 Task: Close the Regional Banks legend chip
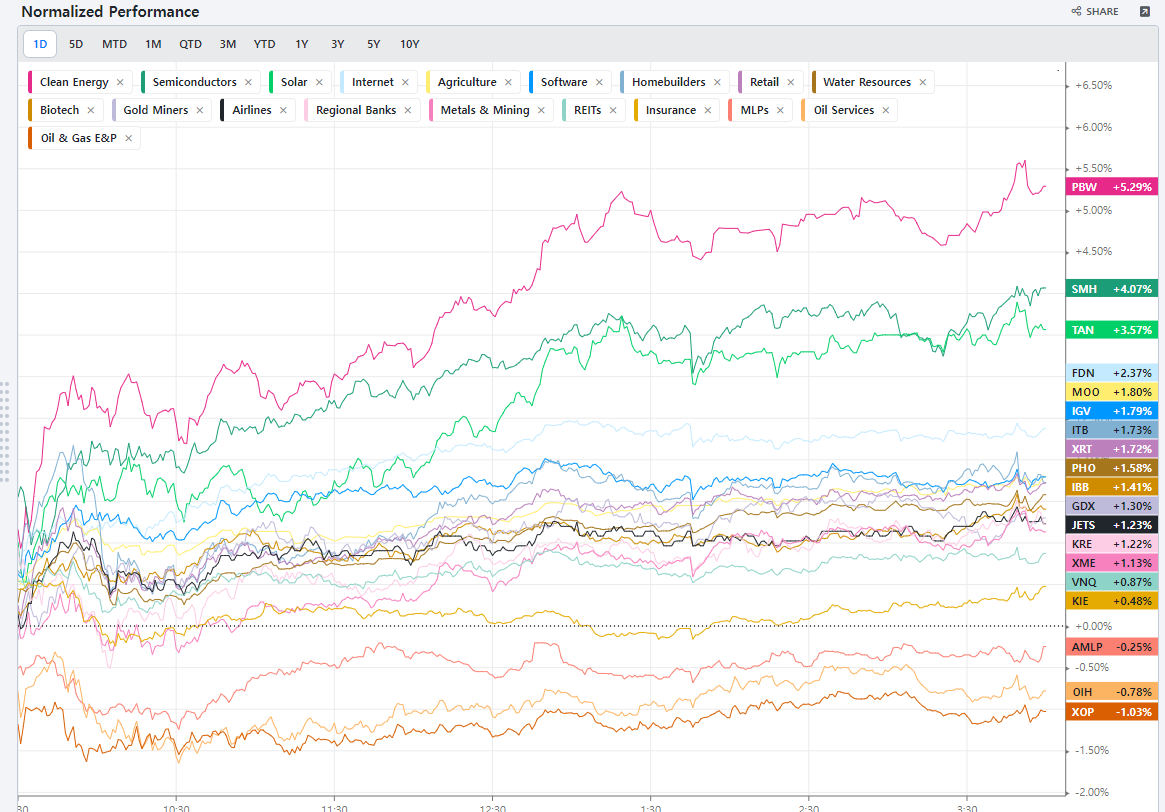coord(407,111)
